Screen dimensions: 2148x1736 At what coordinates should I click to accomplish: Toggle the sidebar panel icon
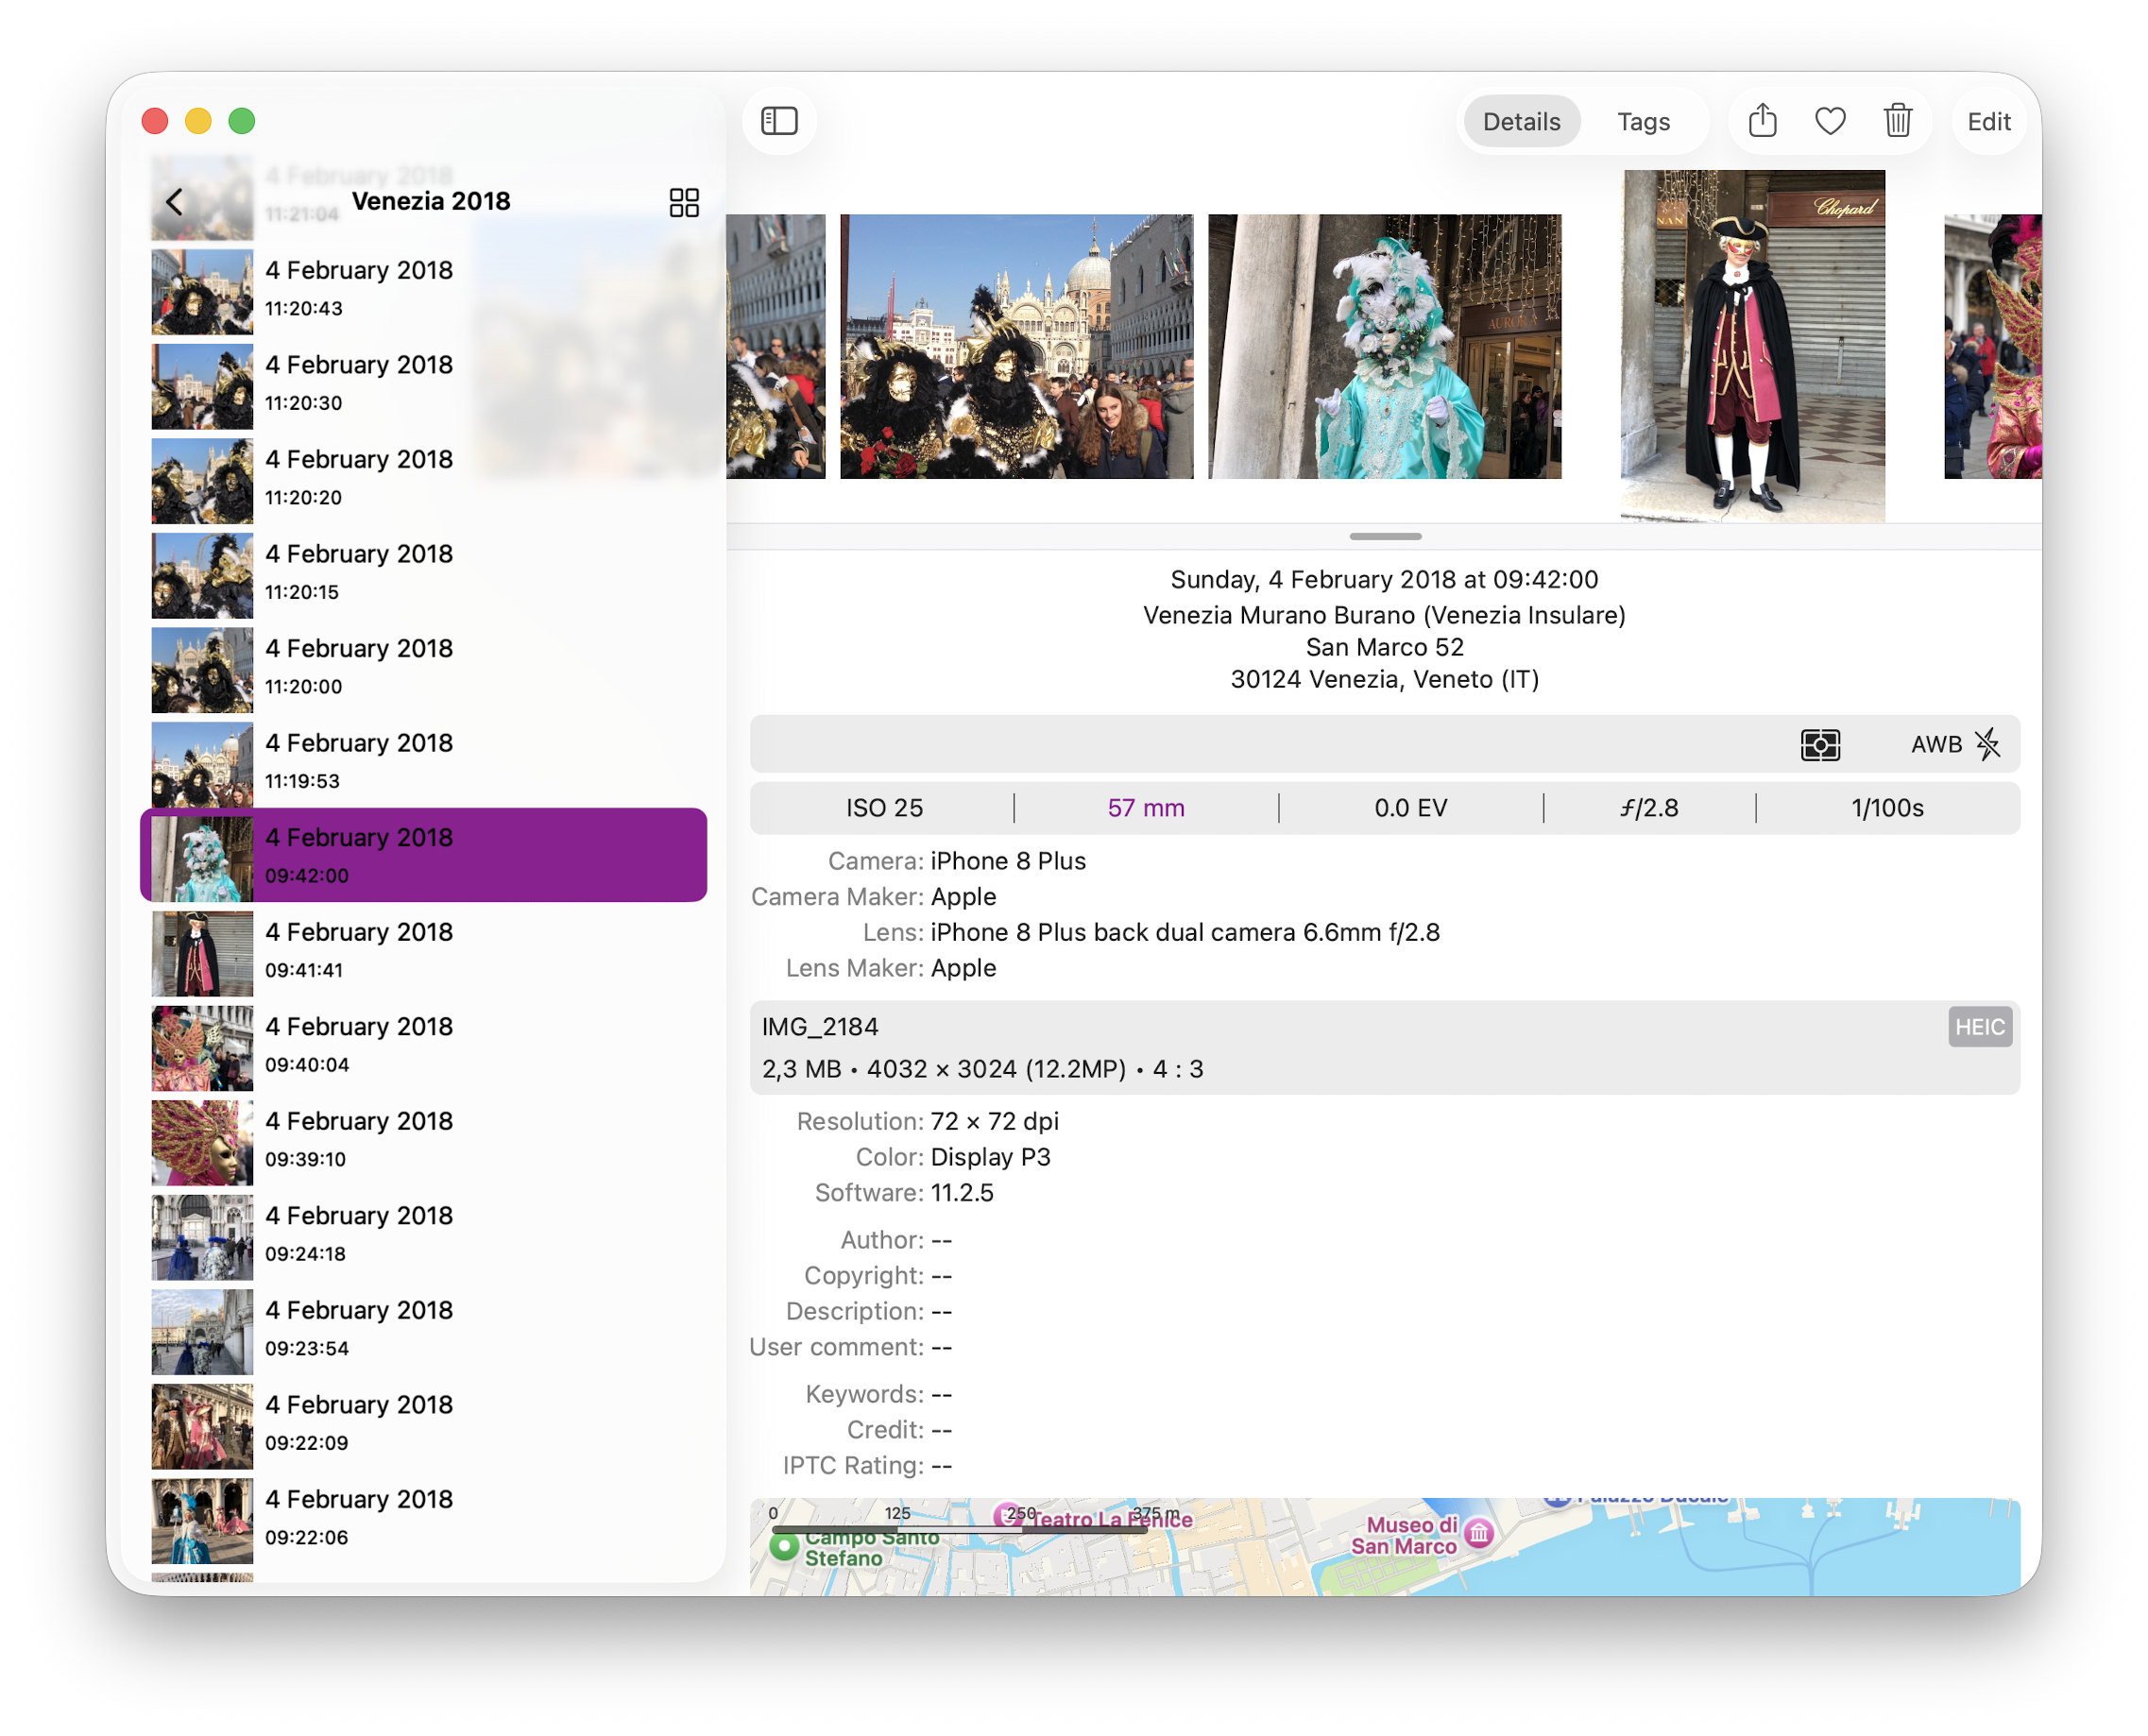click(779, 121)
